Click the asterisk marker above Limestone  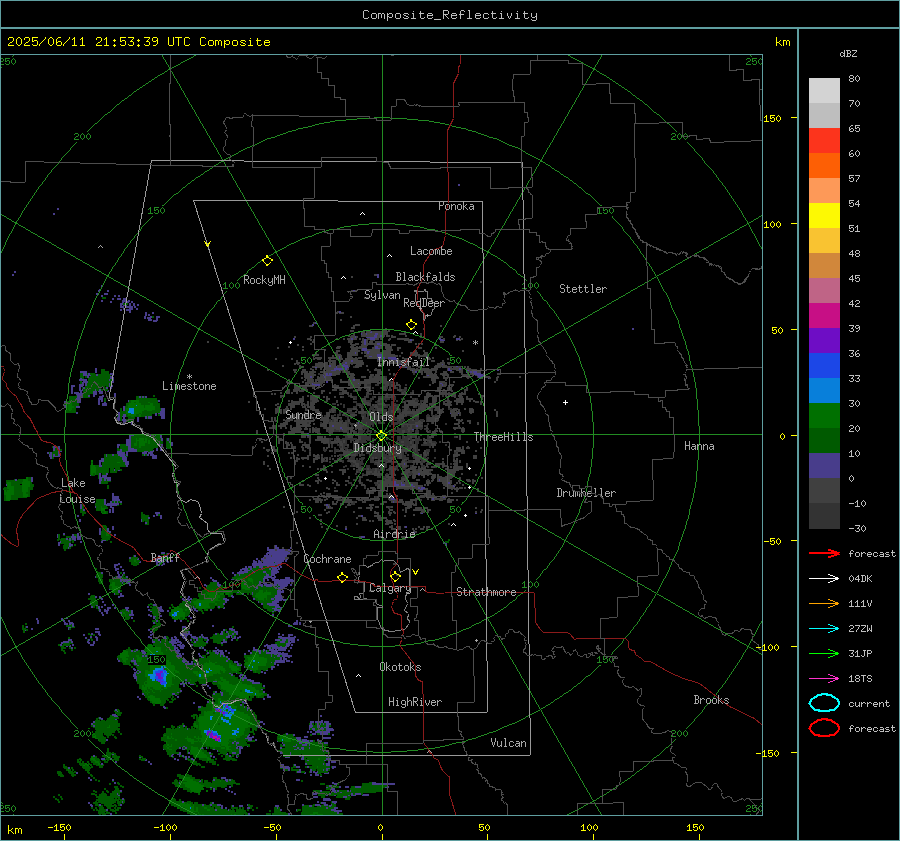coord(189,377)
